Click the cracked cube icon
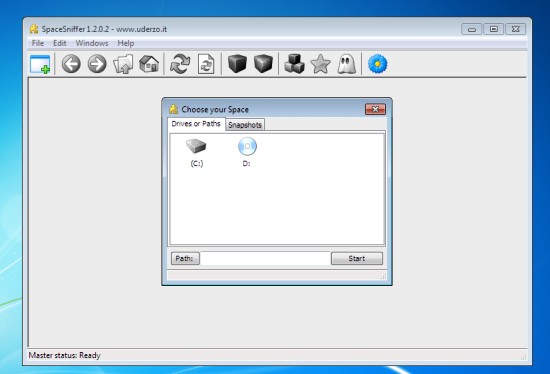550x374 pixels. point(263,64)
